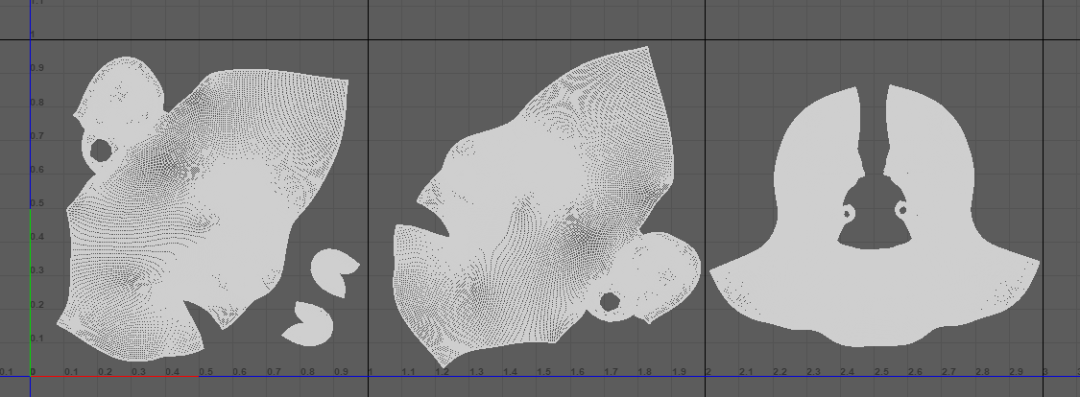Viewport: 1080px width, 397px height.
Task: Click the "1.3" horizontal axis label
Action: coord(476,372)
